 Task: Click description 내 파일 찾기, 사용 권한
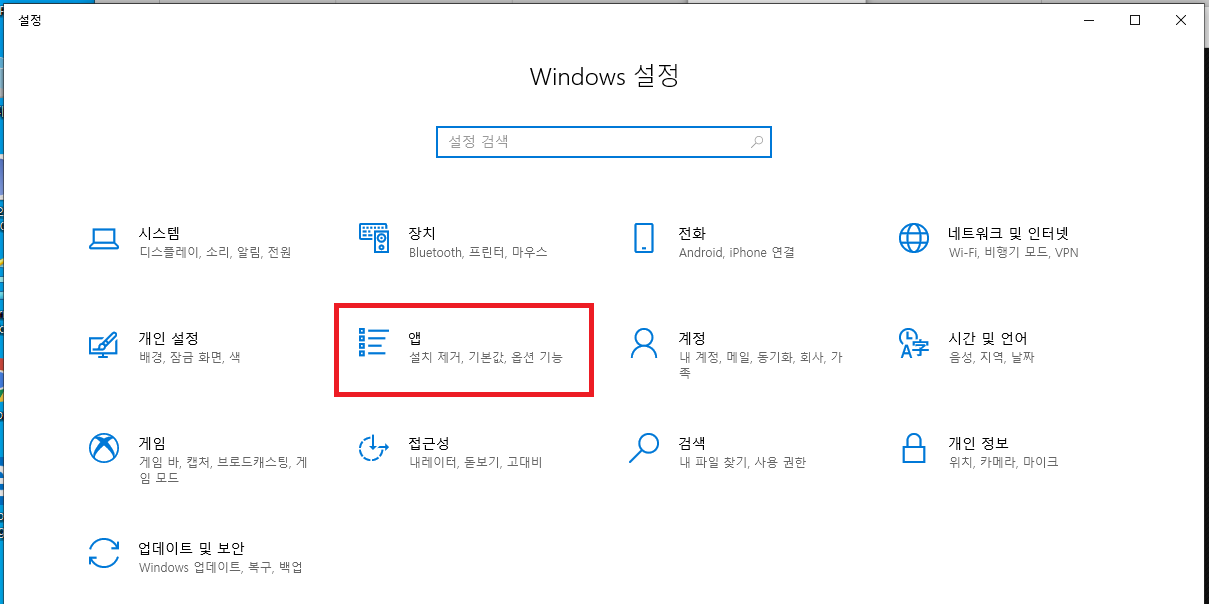click(742, 462)
